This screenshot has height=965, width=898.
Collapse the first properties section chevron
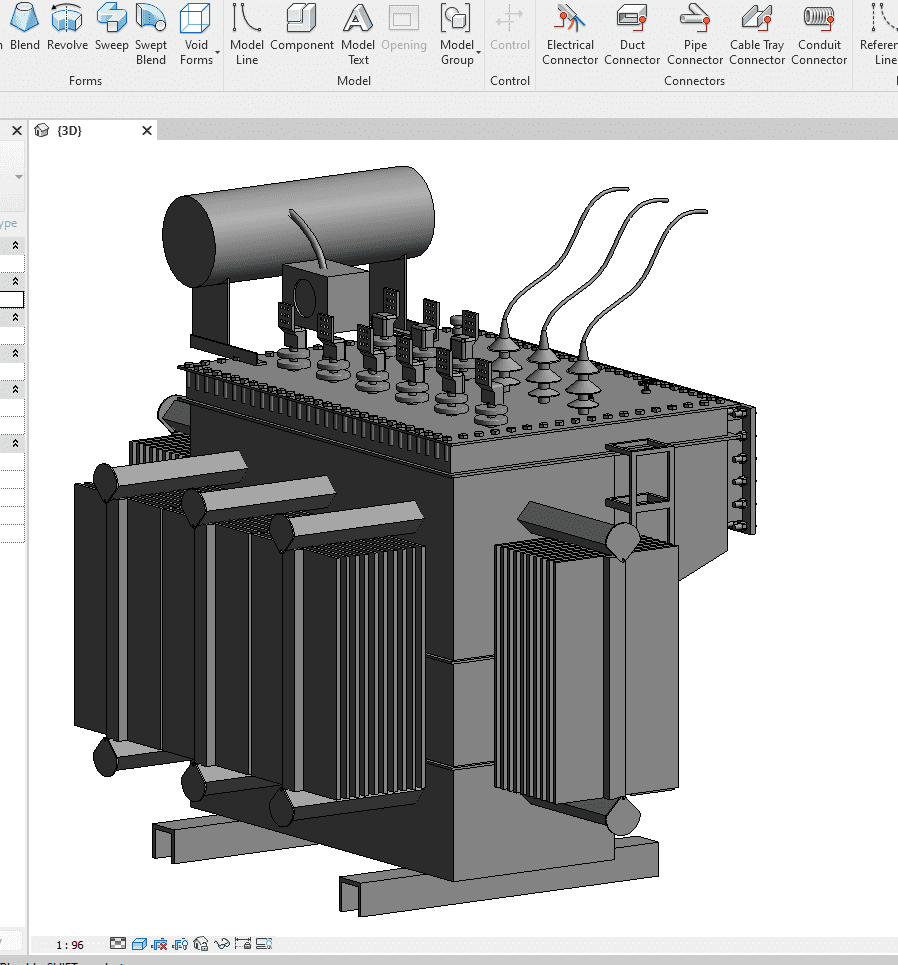point(16,246)
